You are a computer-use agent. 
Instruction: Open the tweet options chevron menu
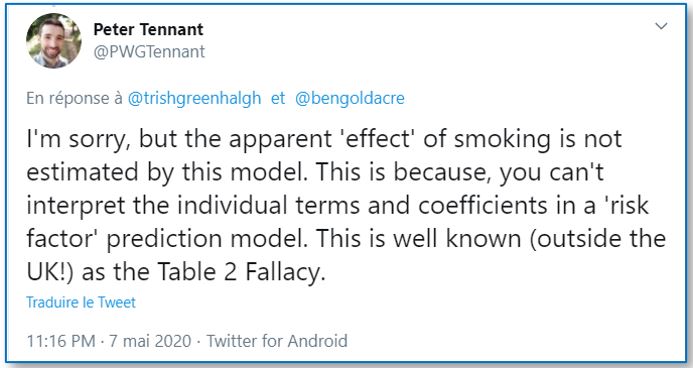click(661, 26)
